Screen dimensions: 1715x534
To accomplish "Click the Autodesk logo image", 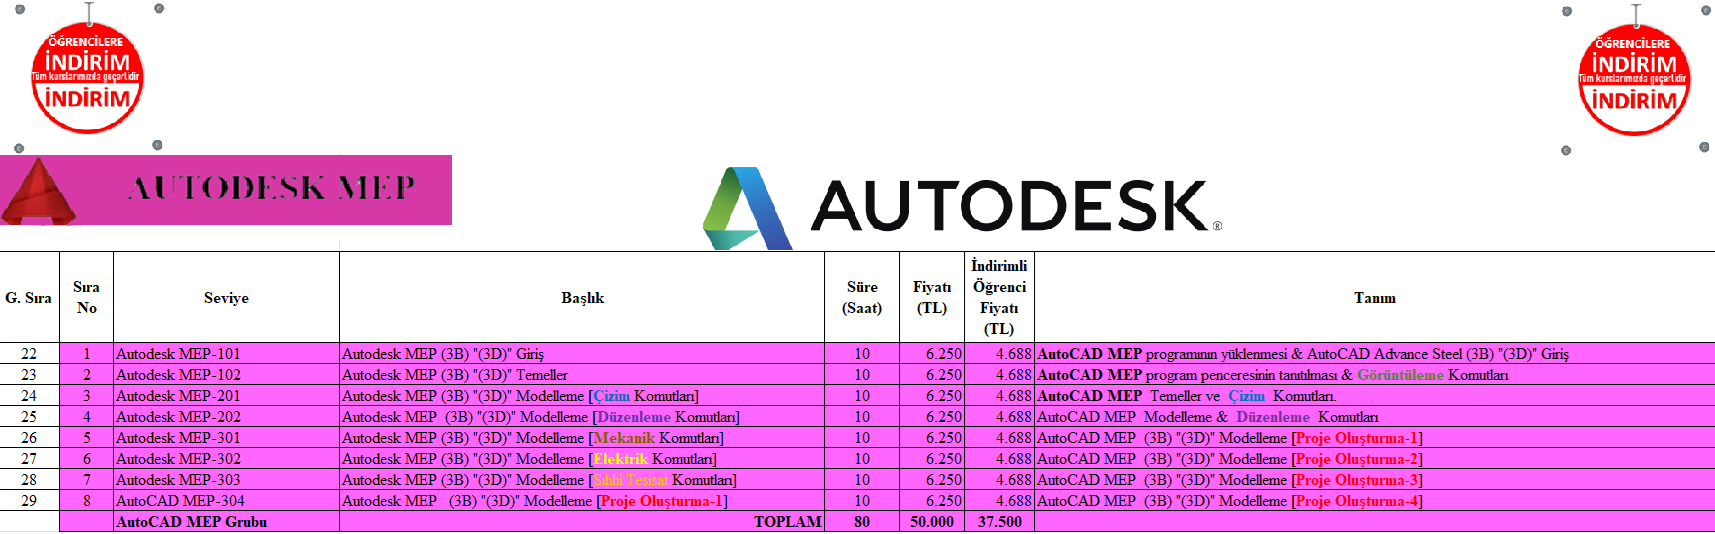I will click(963, 207).
